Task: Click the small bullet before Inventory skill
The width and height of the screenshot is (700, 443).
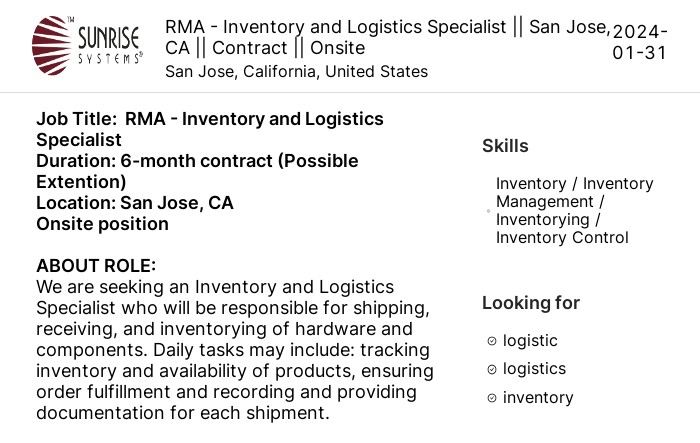Action: tap(488, 211)
